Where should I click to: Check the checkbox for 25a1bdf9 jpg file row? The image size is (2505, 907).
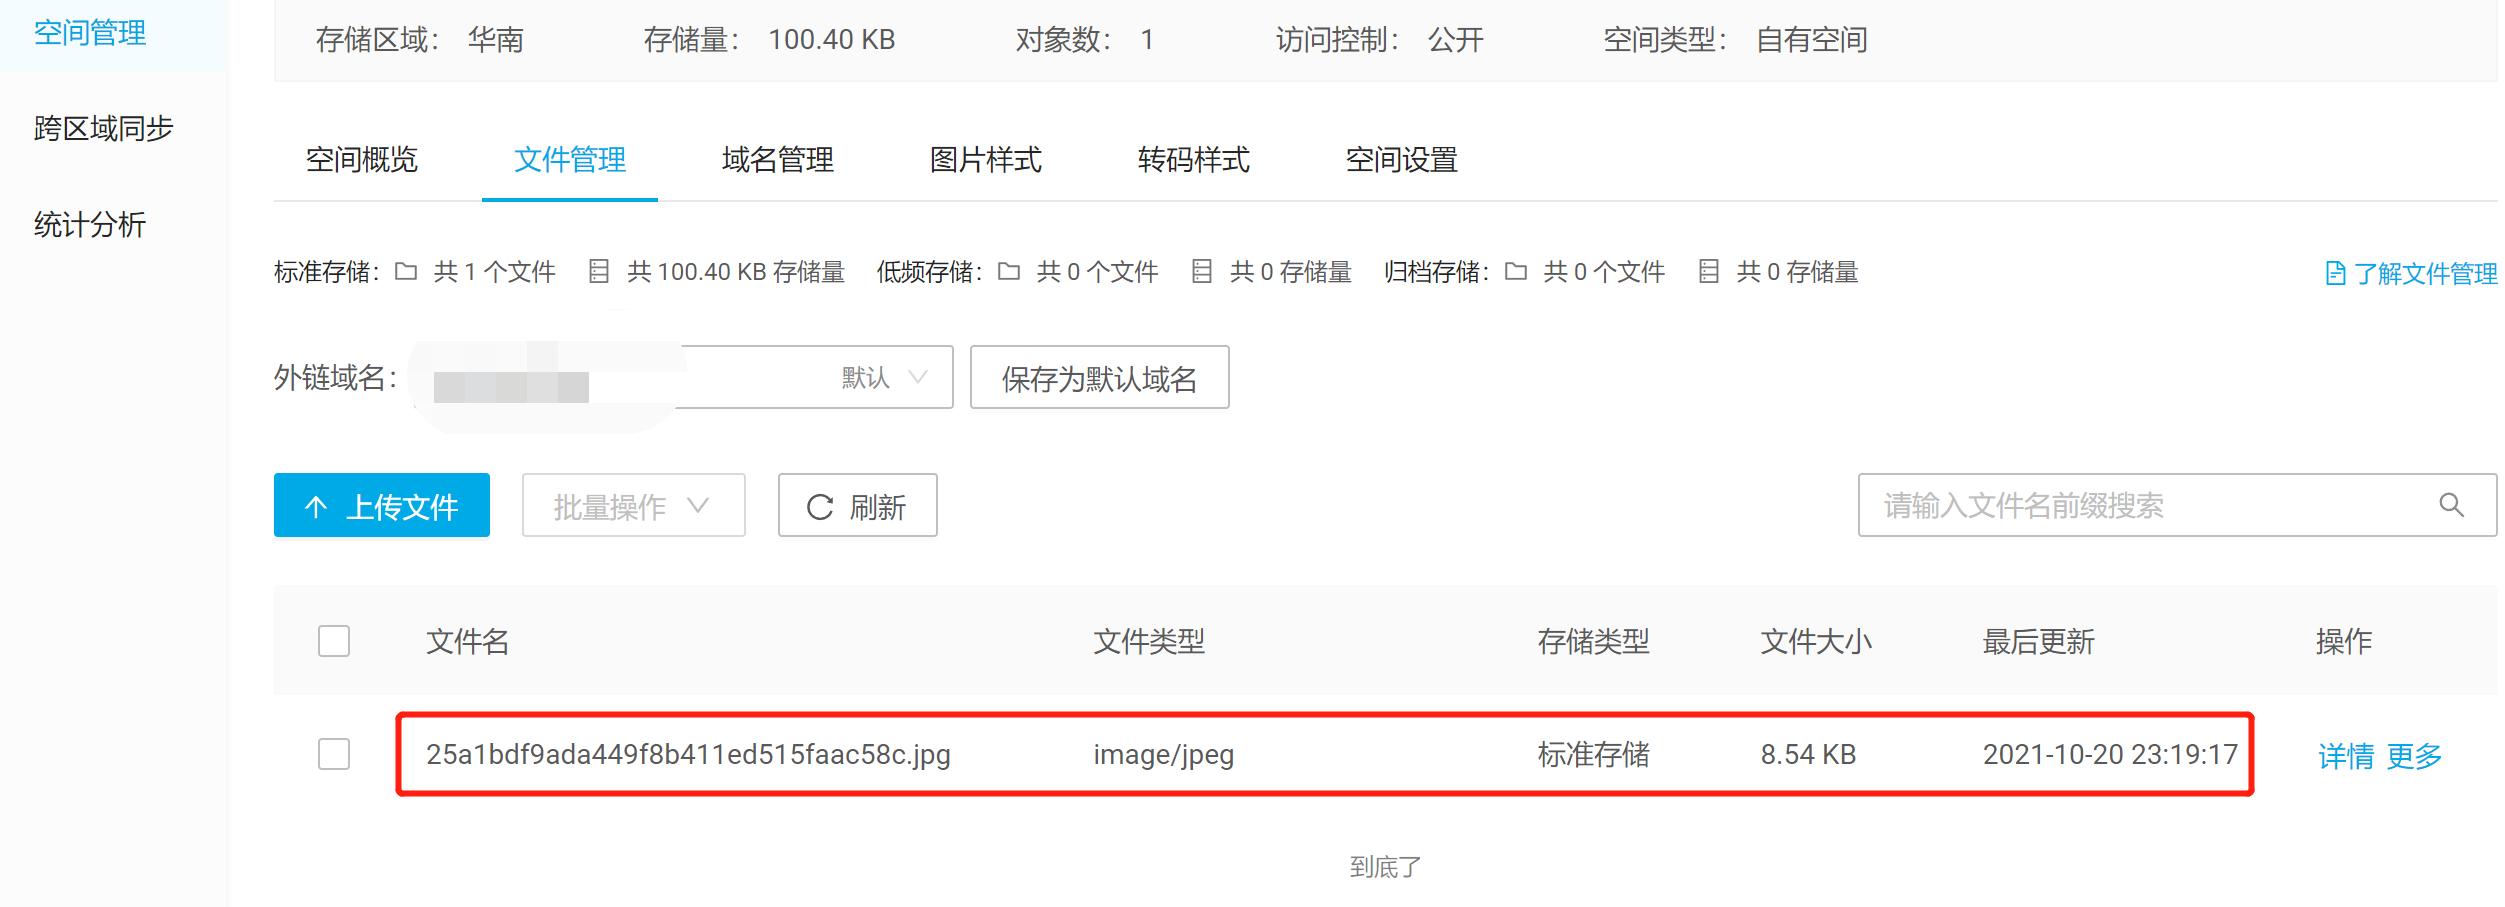334,755
